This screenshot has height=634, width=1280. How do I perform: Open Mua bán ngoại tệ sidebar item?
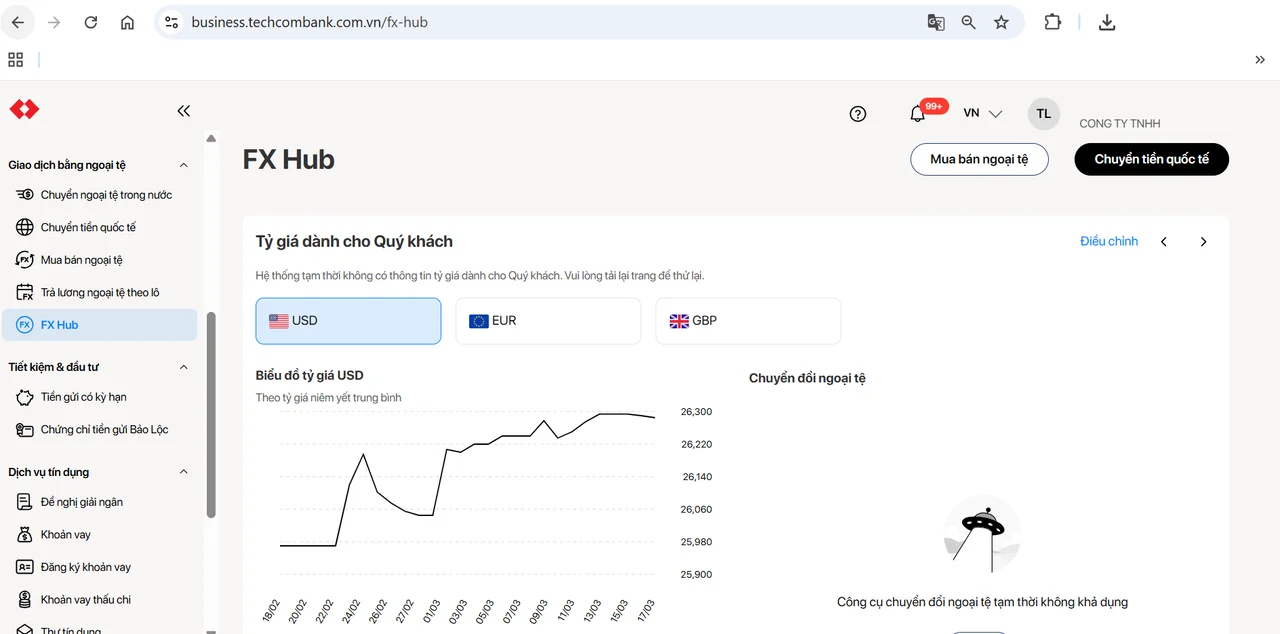pyautogui.click(x=81, y=260)
